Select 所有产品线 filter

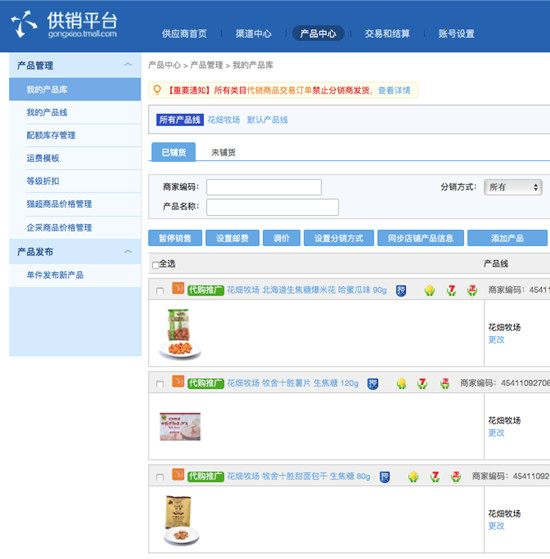pos(180,120)
